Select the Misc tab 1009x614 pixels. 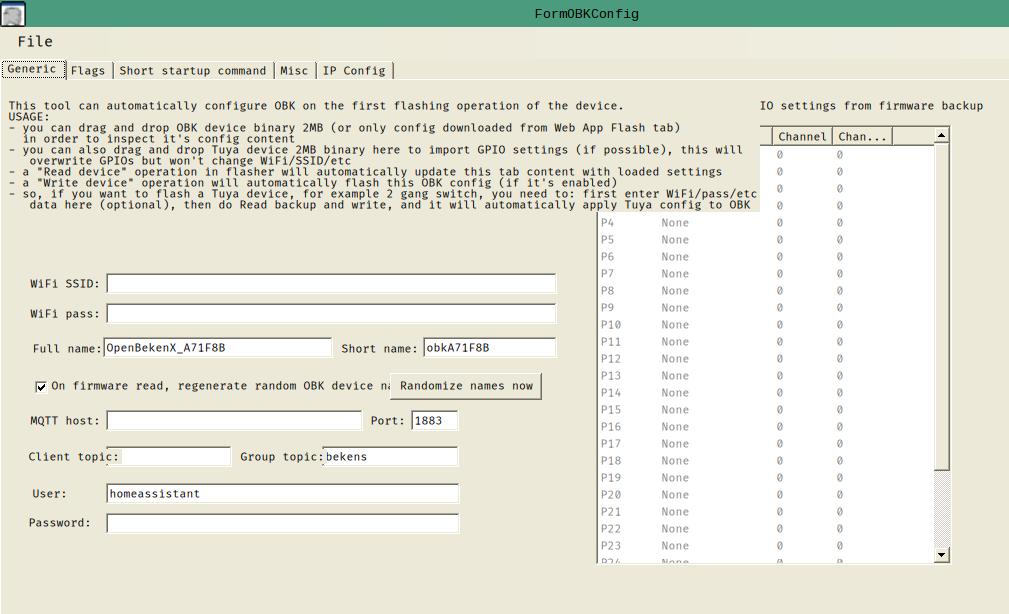tap(294, 71)
